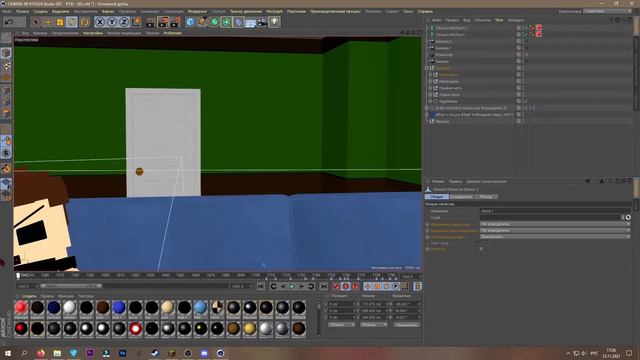640x360 pixels.
Task: Play the animation forward
Action: coord(292,286)
